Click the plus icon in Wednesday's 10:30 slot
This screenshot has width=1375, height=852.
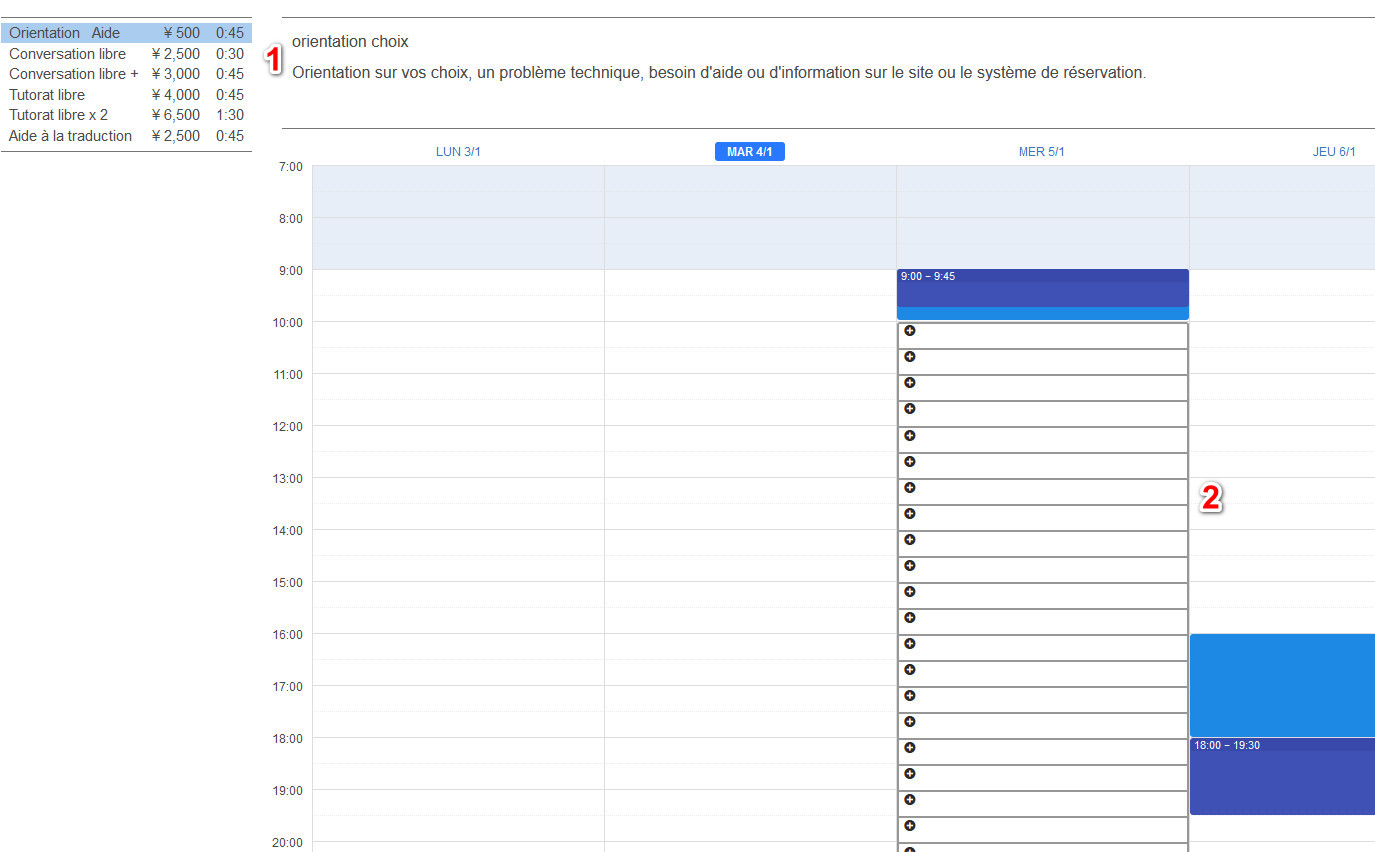910,357
